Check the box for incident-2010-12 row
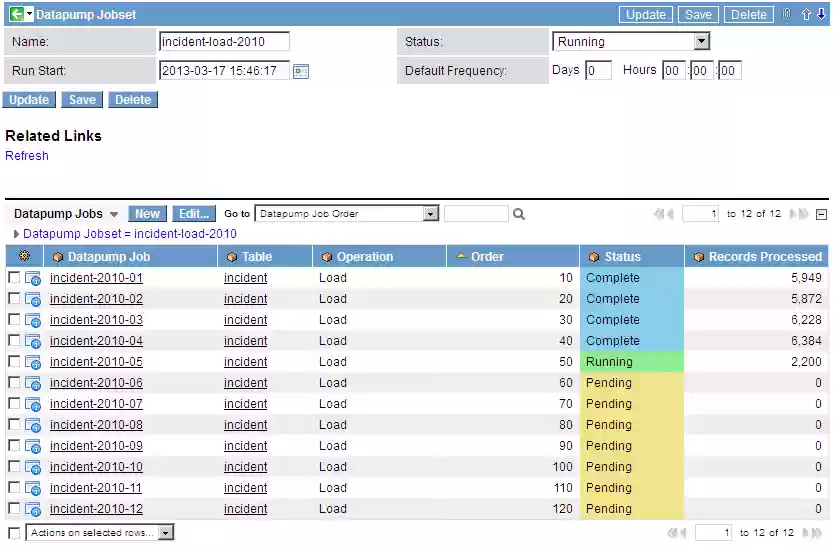The image size is (834, 551). point(14,508)
